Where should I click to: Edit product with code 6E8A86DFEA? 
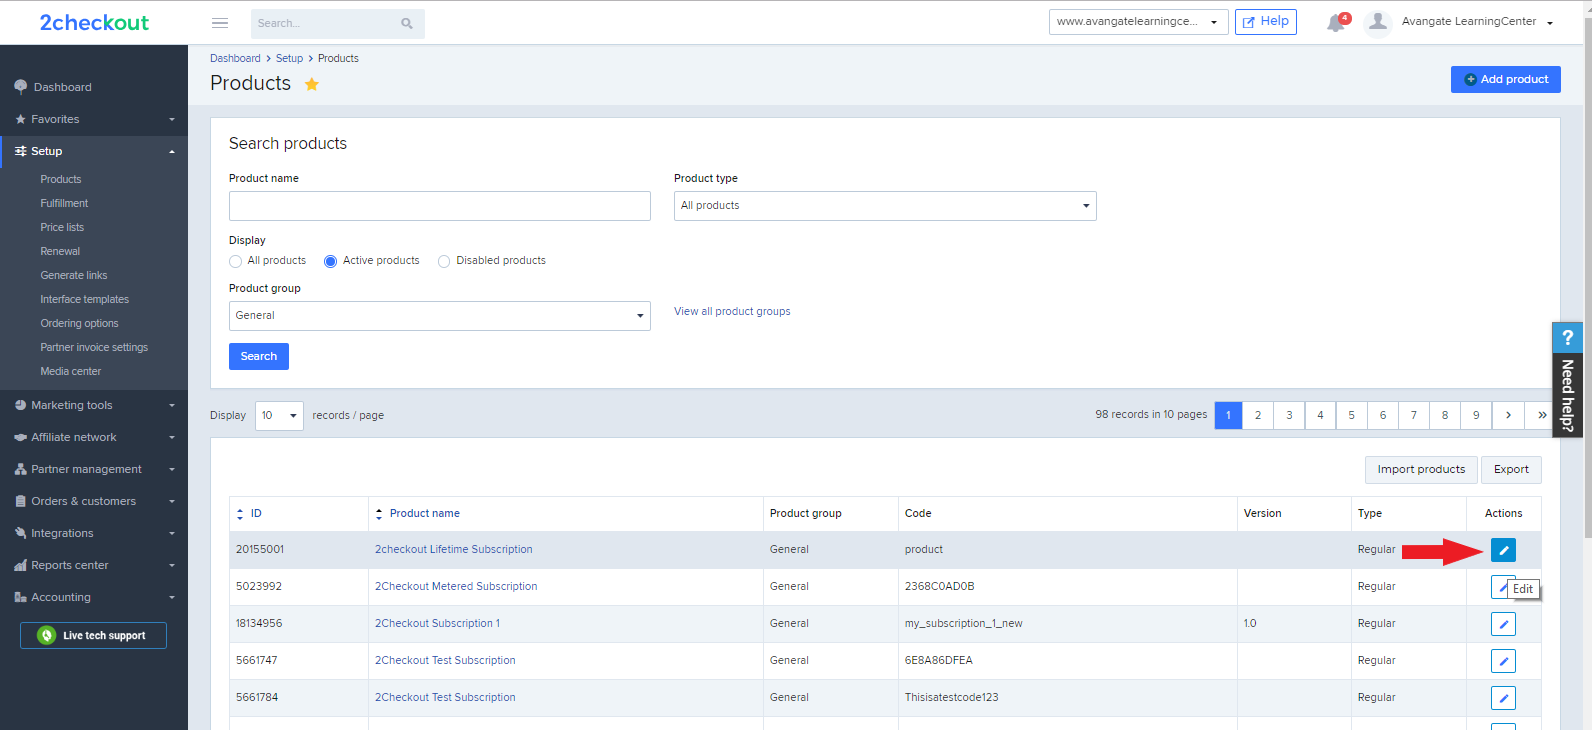[x=1503, y=661]
